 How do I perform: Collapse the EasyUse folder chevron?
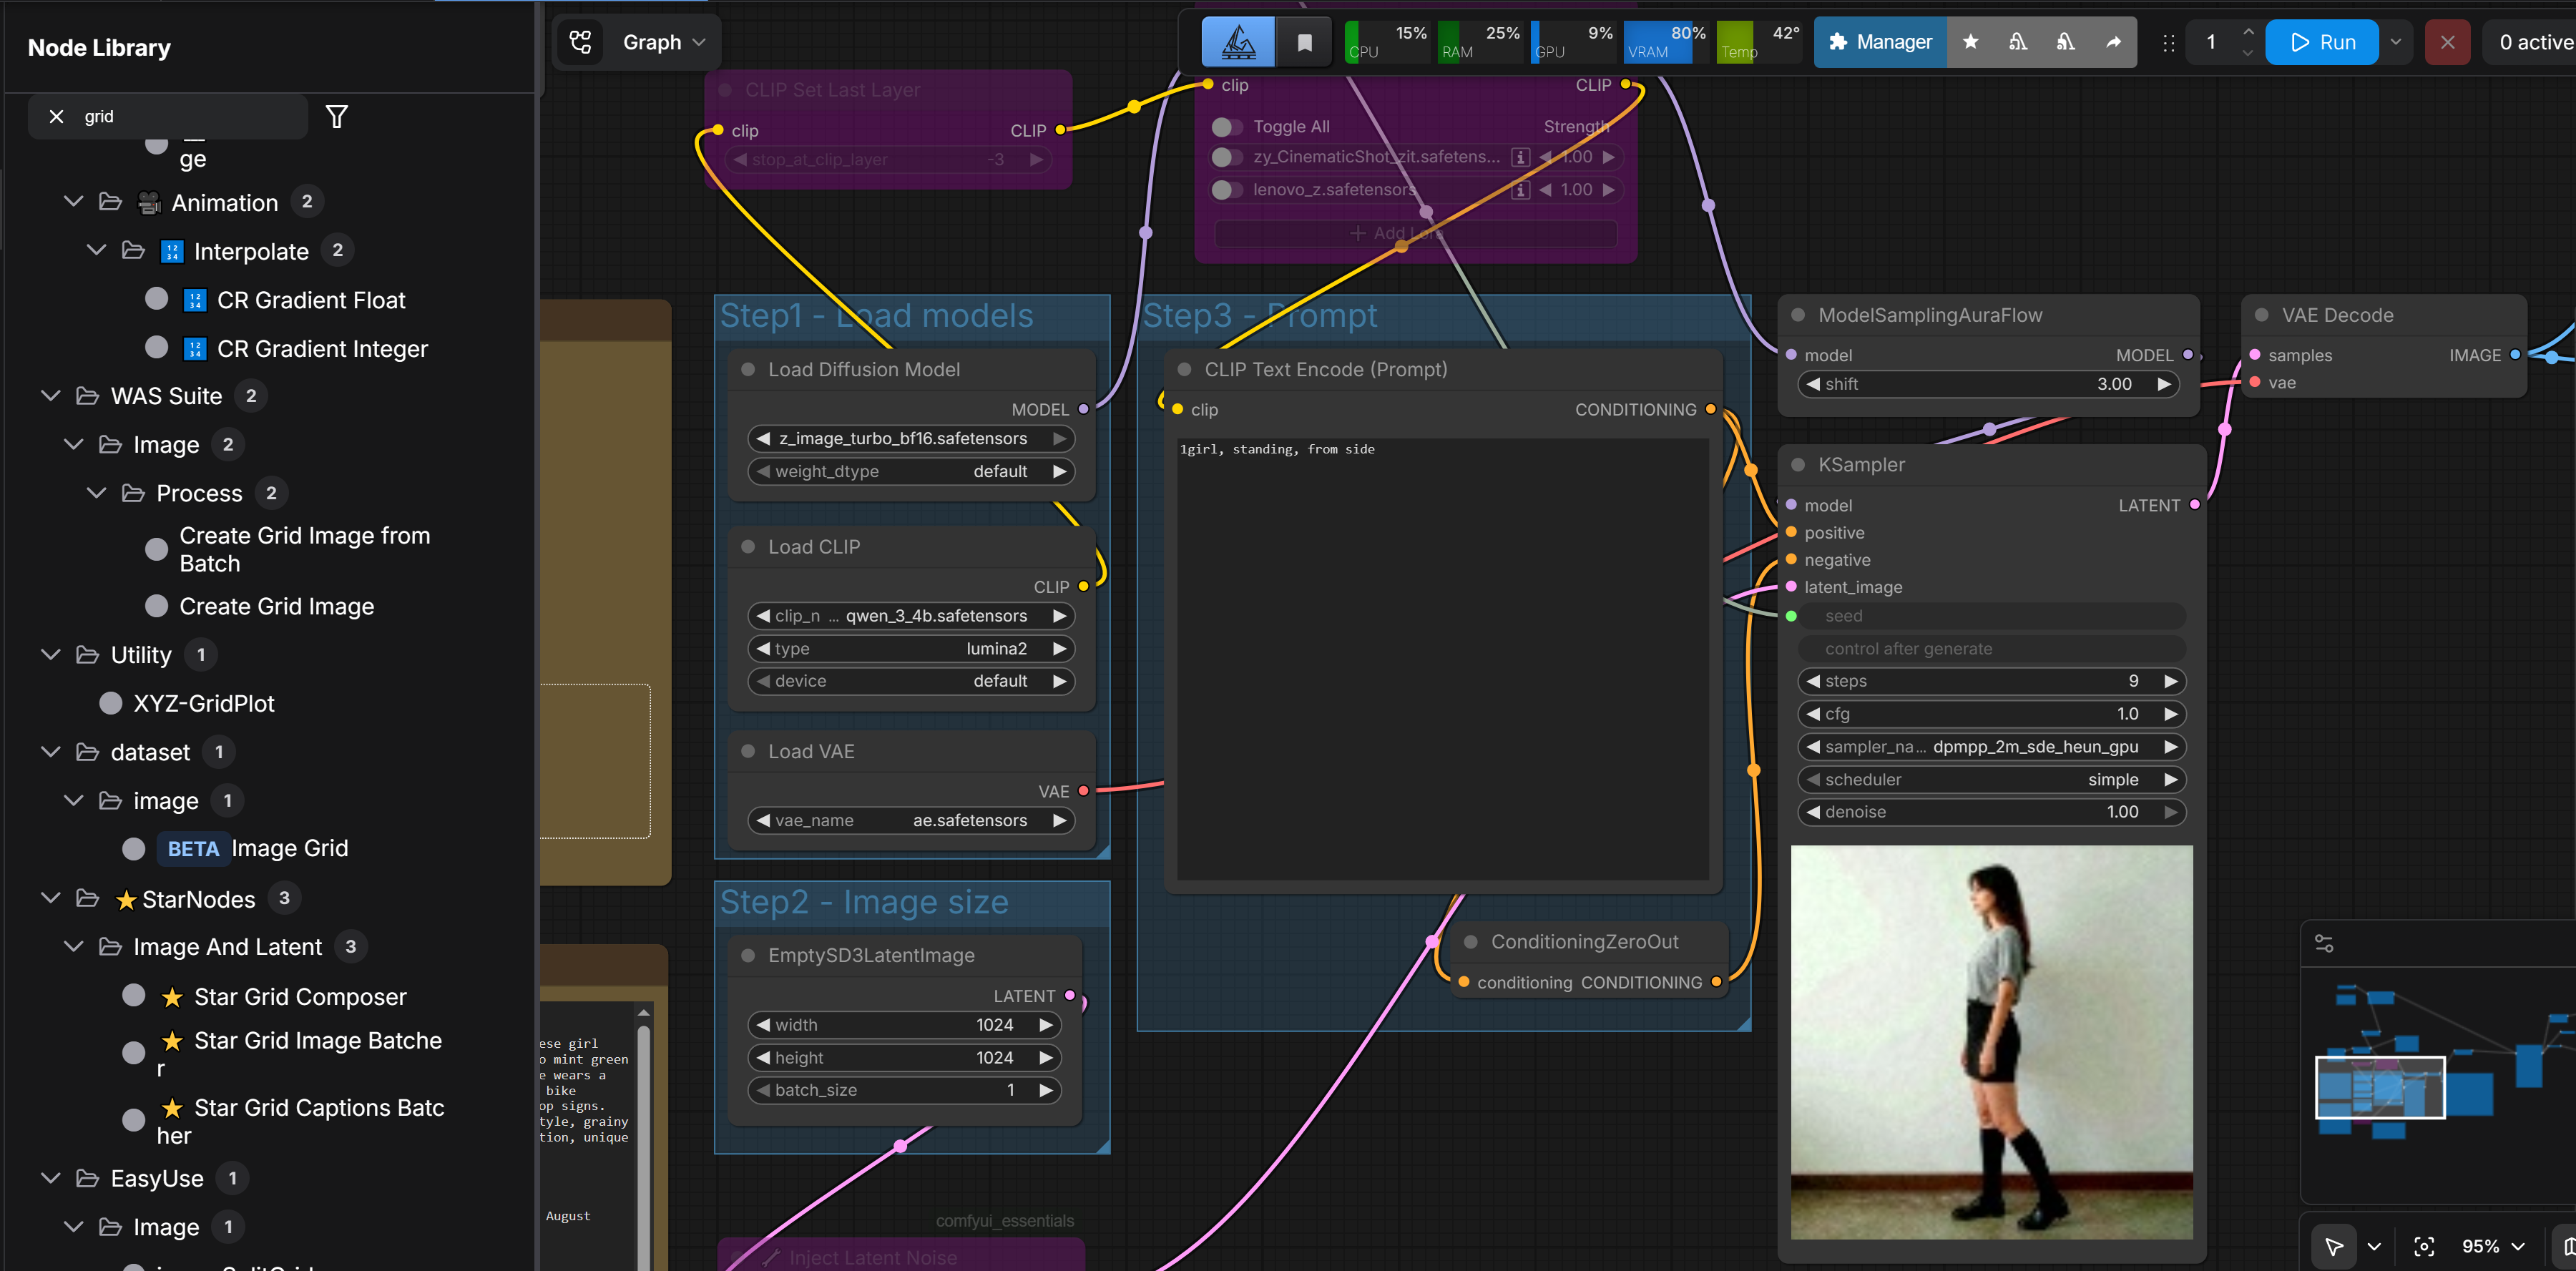pos(50,1178)
